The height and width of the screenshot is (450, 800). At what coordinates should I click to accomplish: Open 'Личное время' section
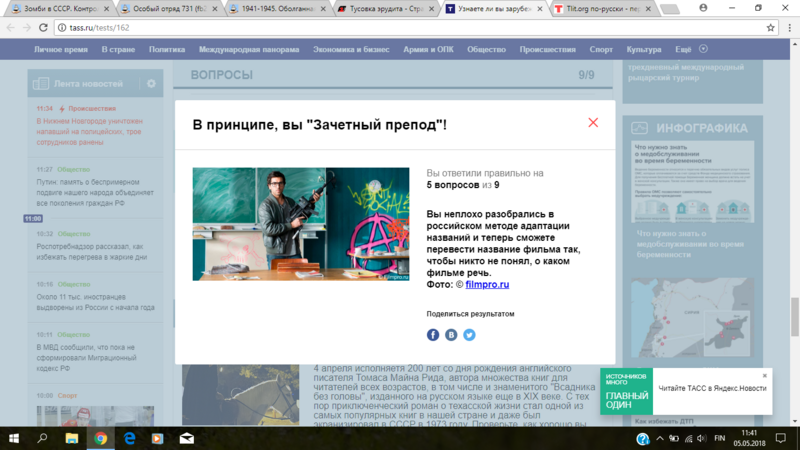pyautogui.click(x=61, y=49)
